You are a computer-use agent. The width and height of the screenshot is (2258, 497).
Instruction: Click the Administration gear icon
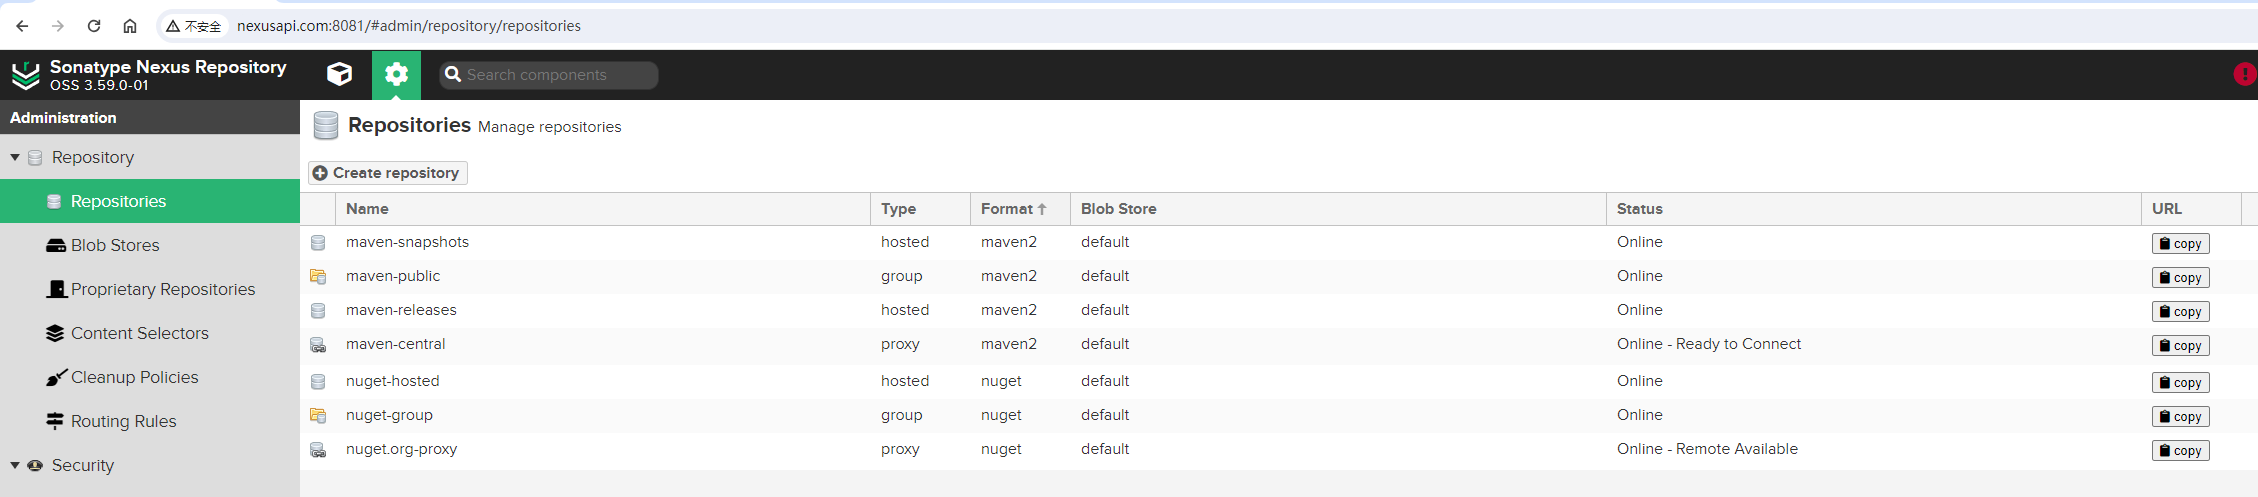(397, 74)
